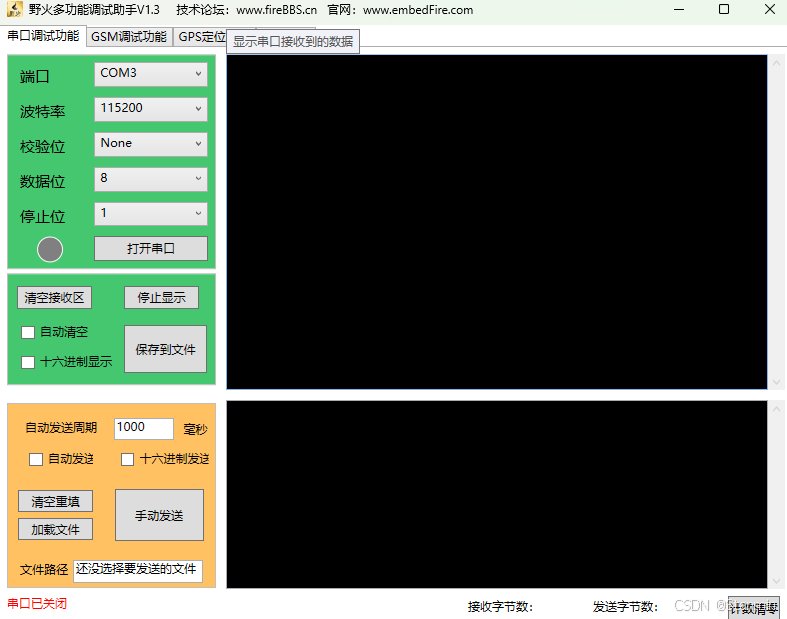Minimize the 野火多功能调试助手 window

(679, 10)
